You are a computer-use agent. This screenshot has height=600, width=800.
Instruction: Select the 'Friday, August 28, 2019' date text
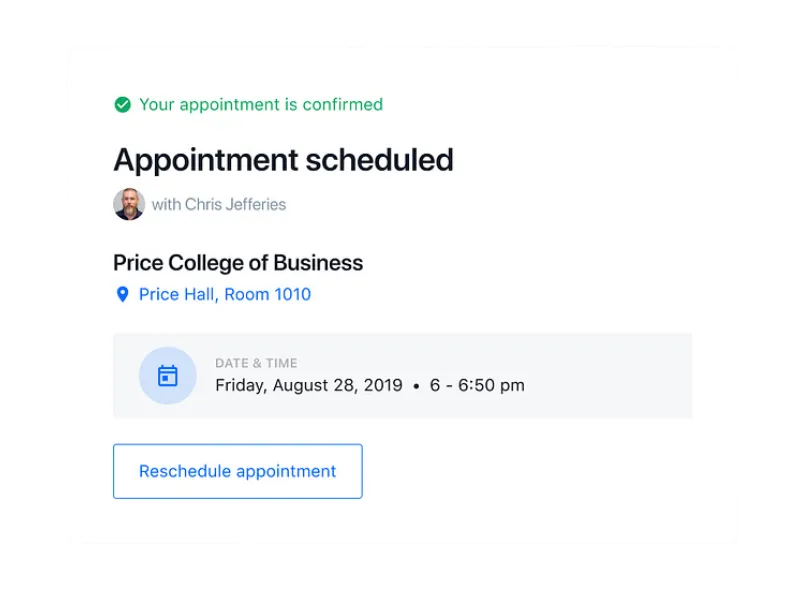pos(309,385)
